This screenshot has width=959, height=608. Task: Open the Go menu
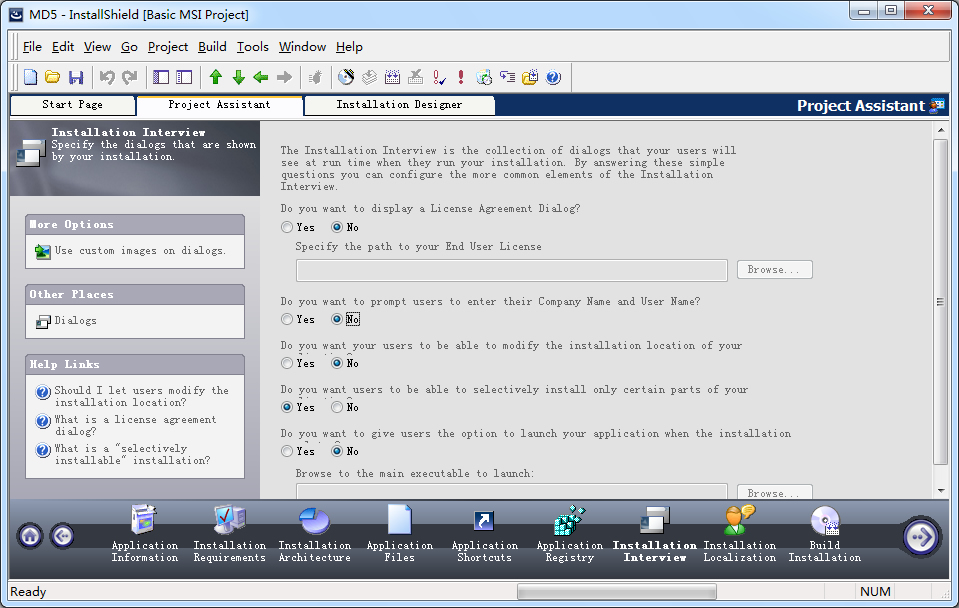point(129,47)
